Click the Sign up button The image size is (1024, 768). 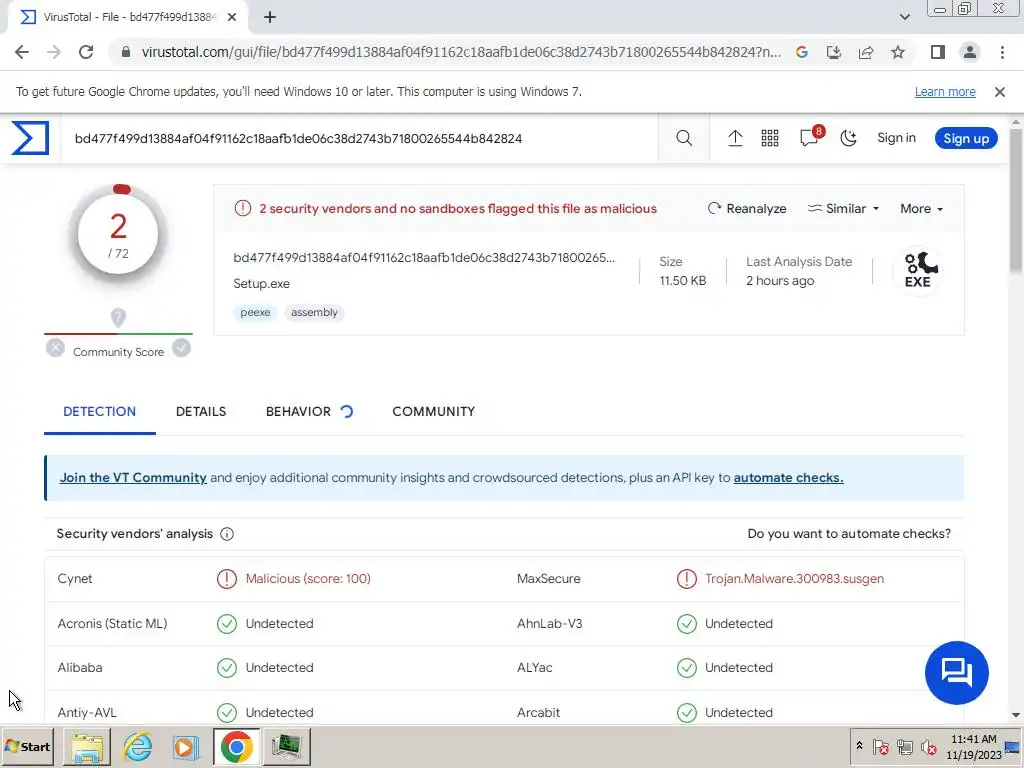(x=966, y=138)
